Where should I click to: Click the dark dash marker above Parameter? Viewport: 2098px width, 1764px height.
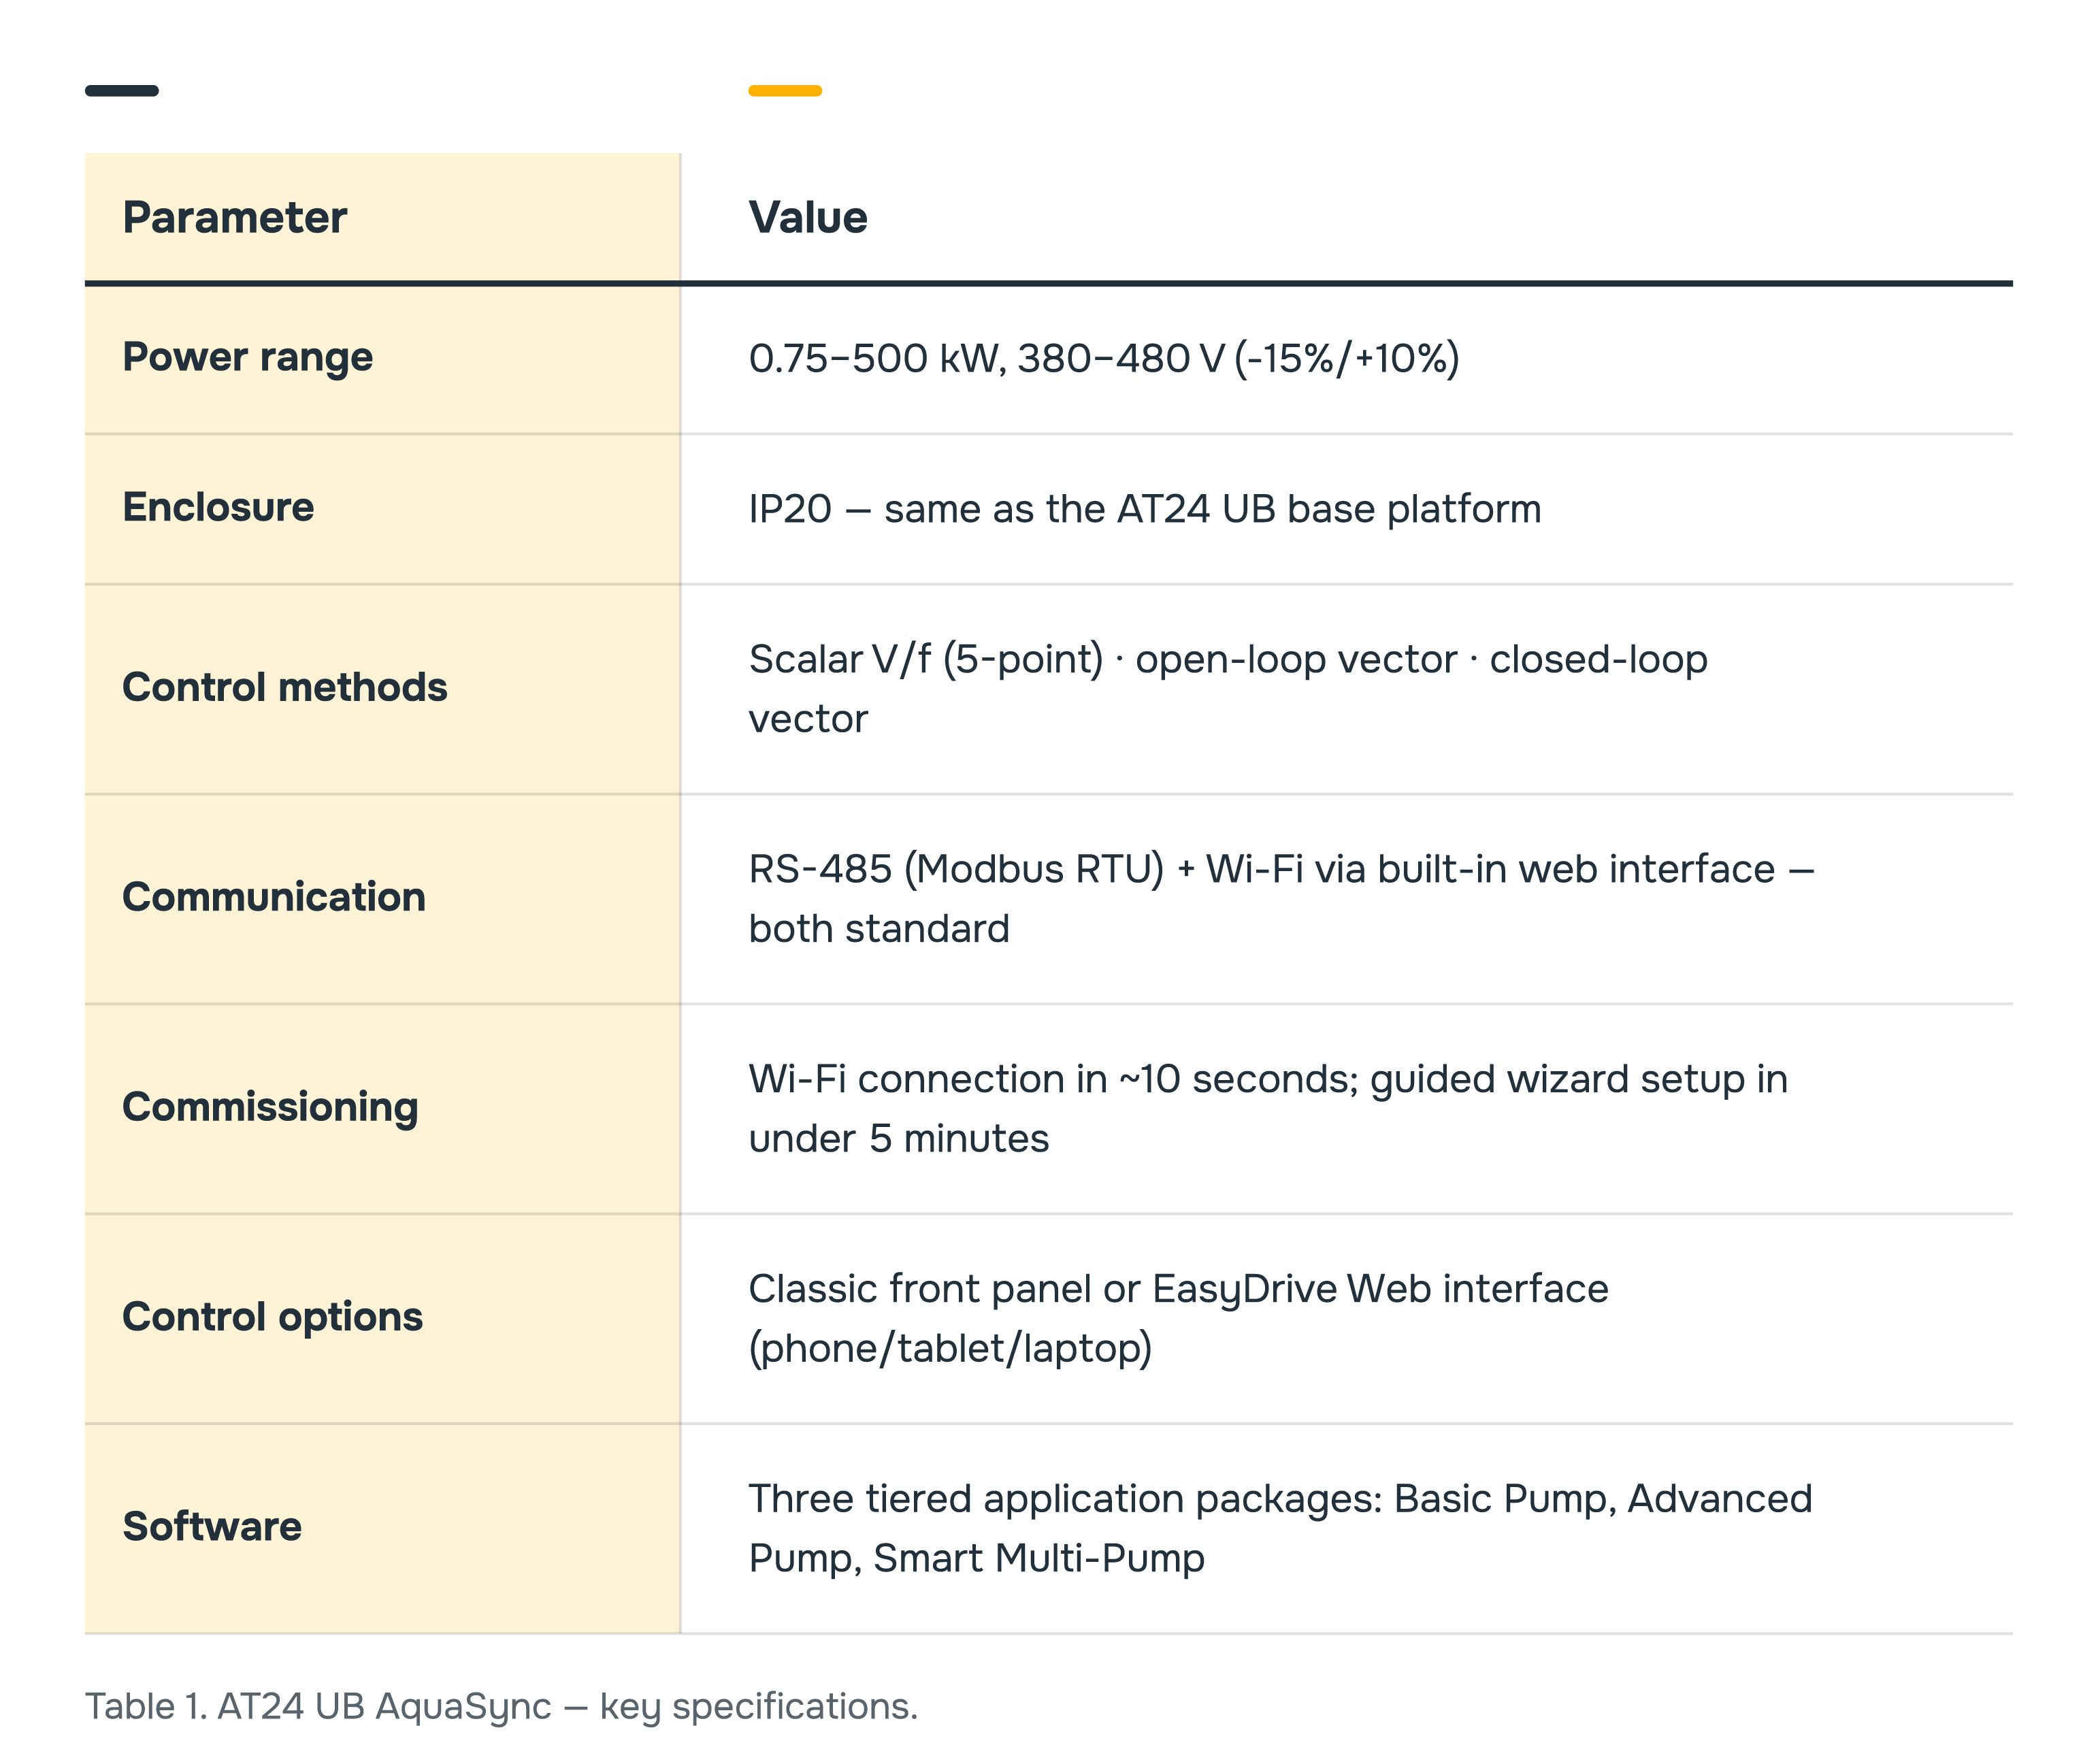click(x=122, y=91)
